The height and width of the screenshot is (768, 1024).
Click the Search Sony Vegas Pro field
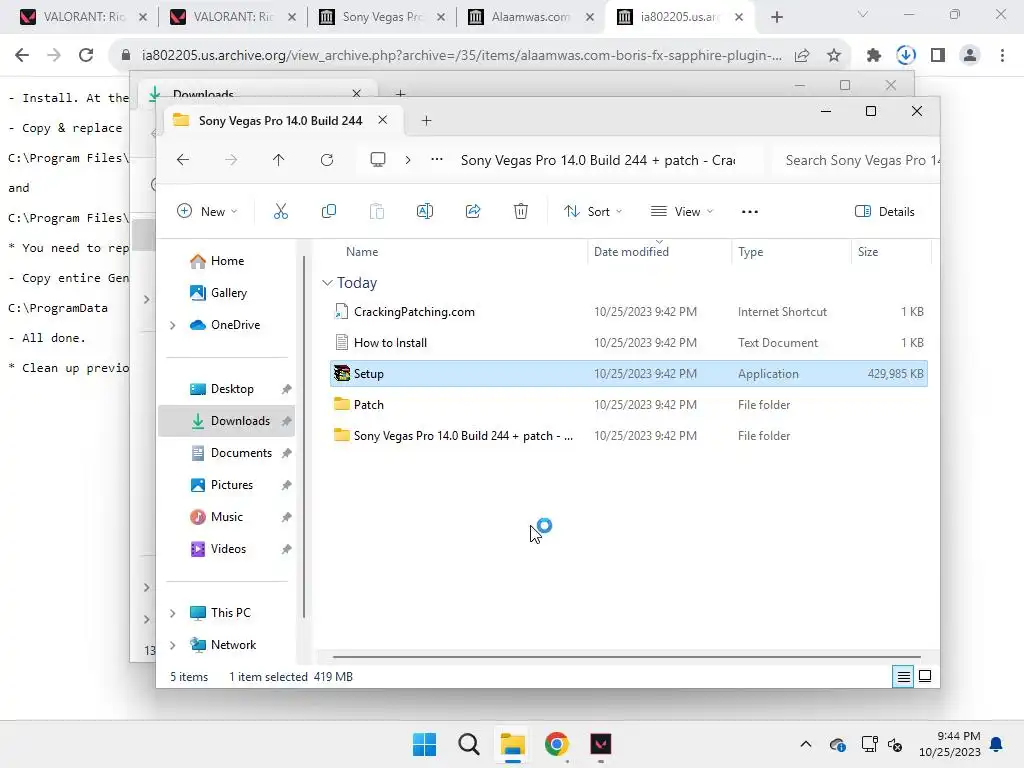855,161
